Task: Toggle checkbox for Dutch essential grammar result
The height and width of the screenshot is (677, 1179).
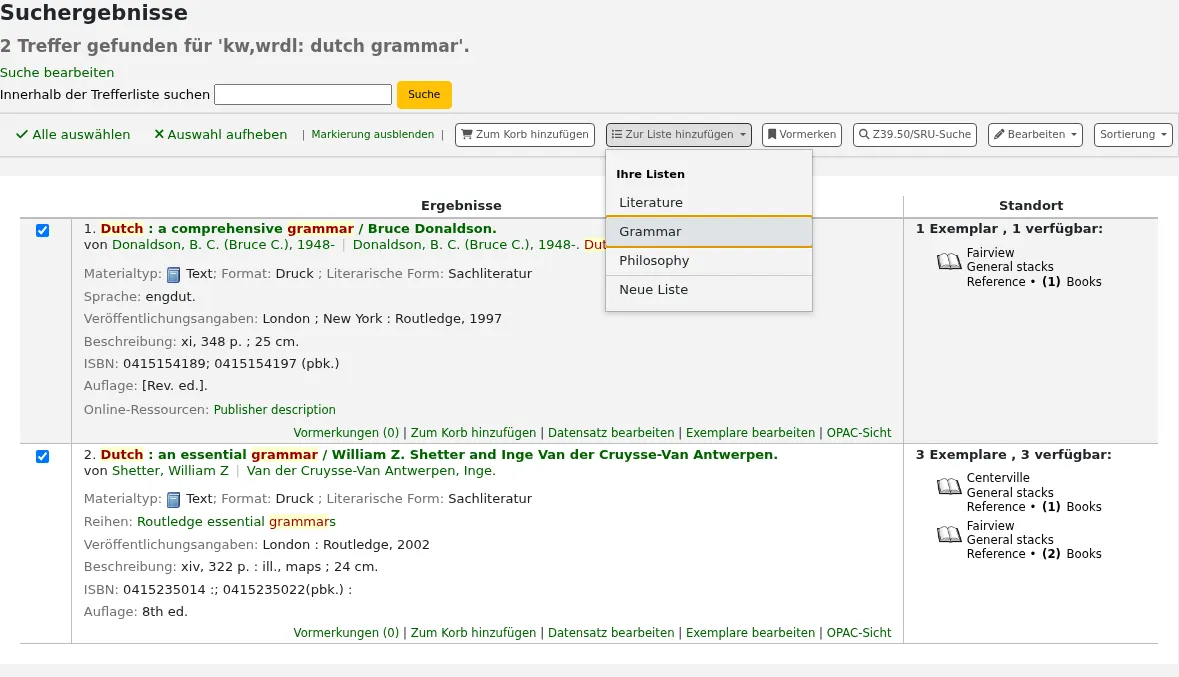Action: coord(43,456)
